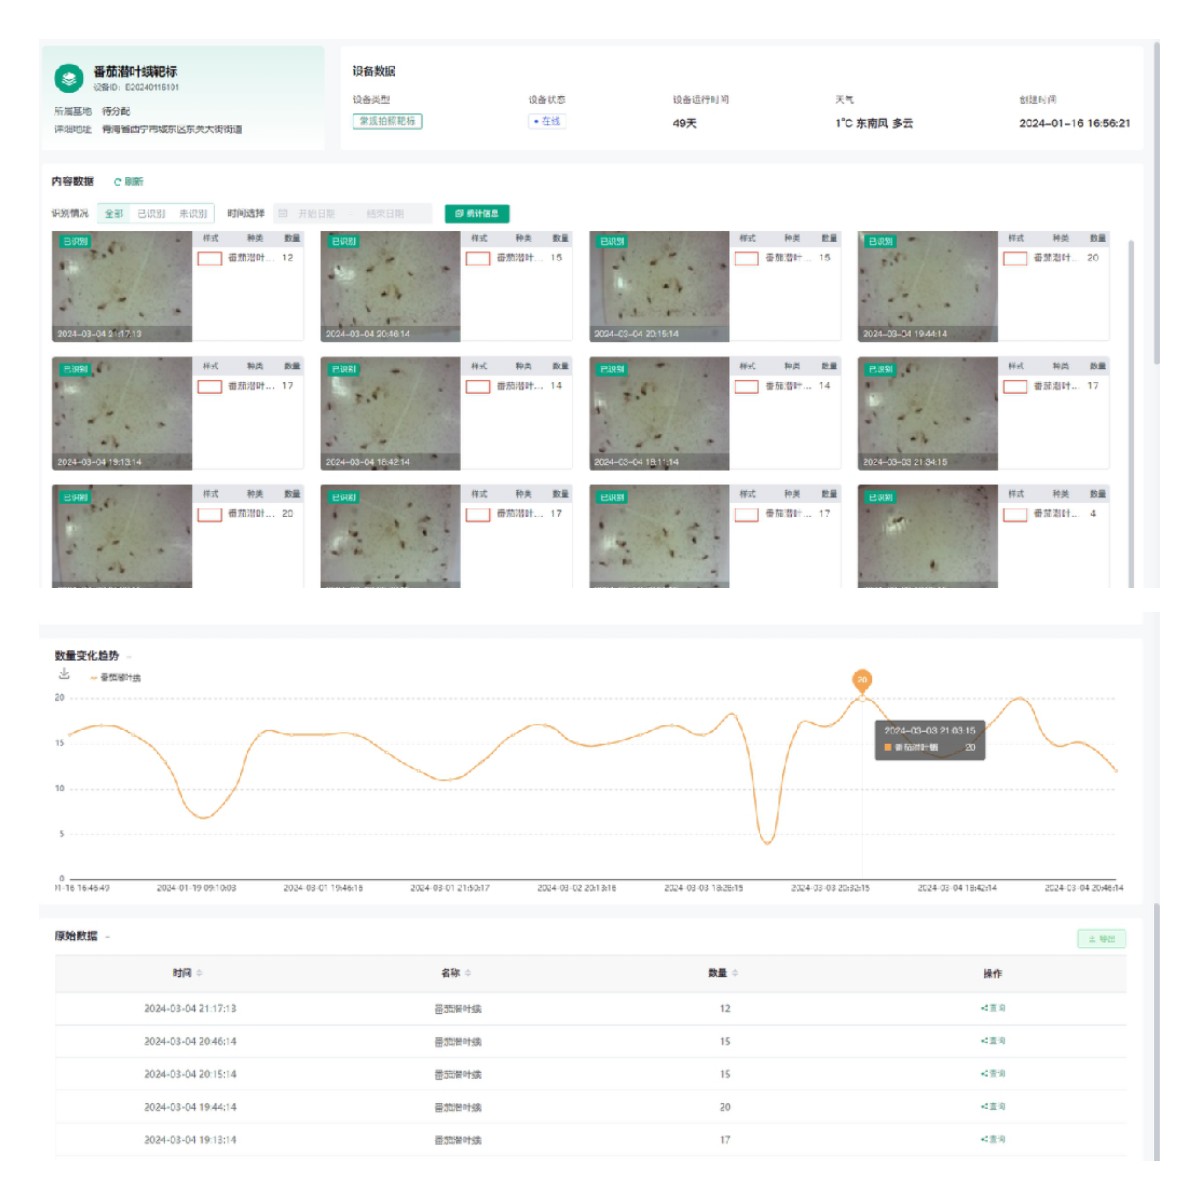Viewport: 1200px width, 1200px height.
Task: Click the 刷新 refresh icon
Action: [x=117, y=182]
